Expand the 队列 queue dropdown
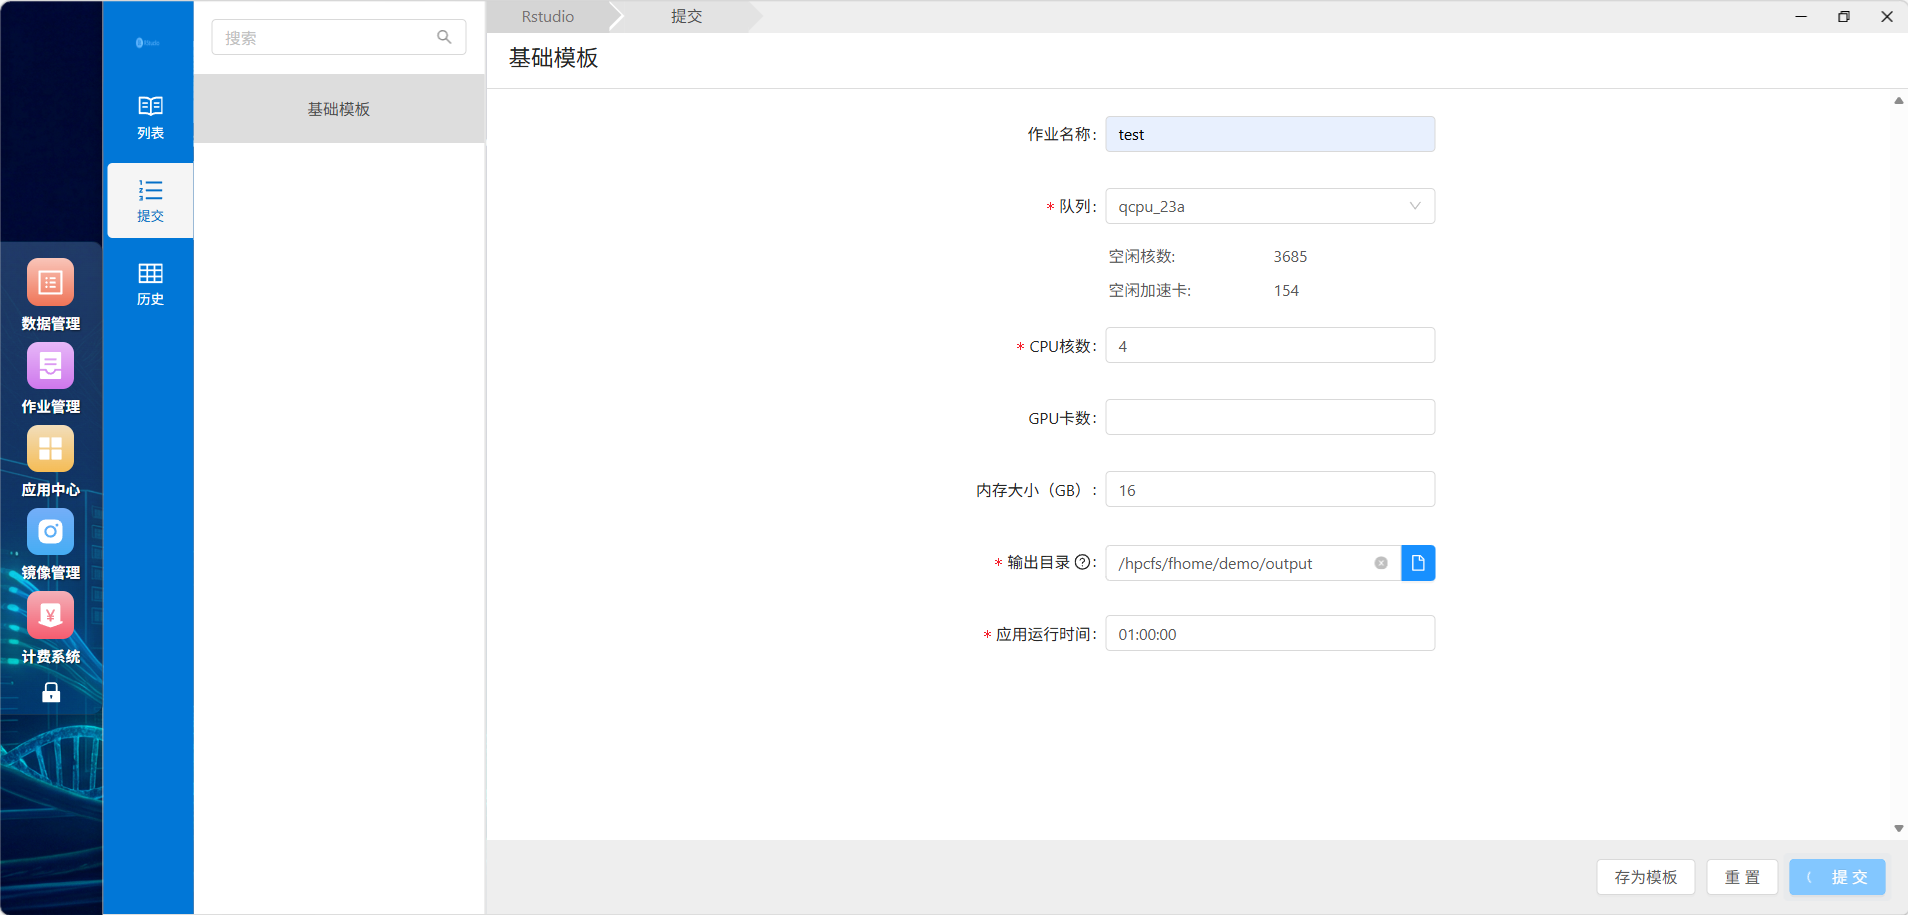1908x915 pixels. 1270,206
